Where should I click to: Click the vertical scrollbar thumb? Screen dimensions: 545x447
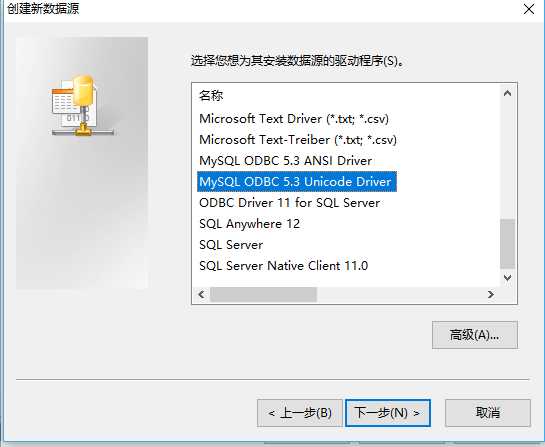[507, 244]
